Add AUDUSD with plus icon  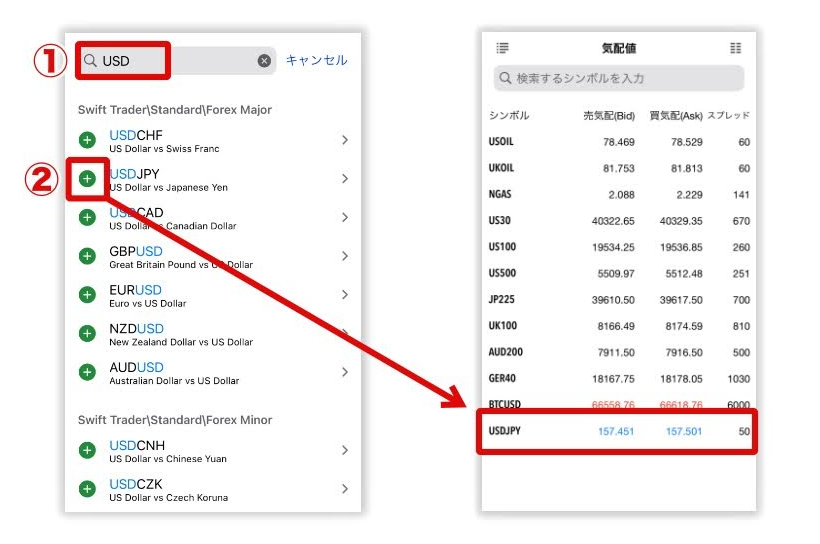pos(87,372)
